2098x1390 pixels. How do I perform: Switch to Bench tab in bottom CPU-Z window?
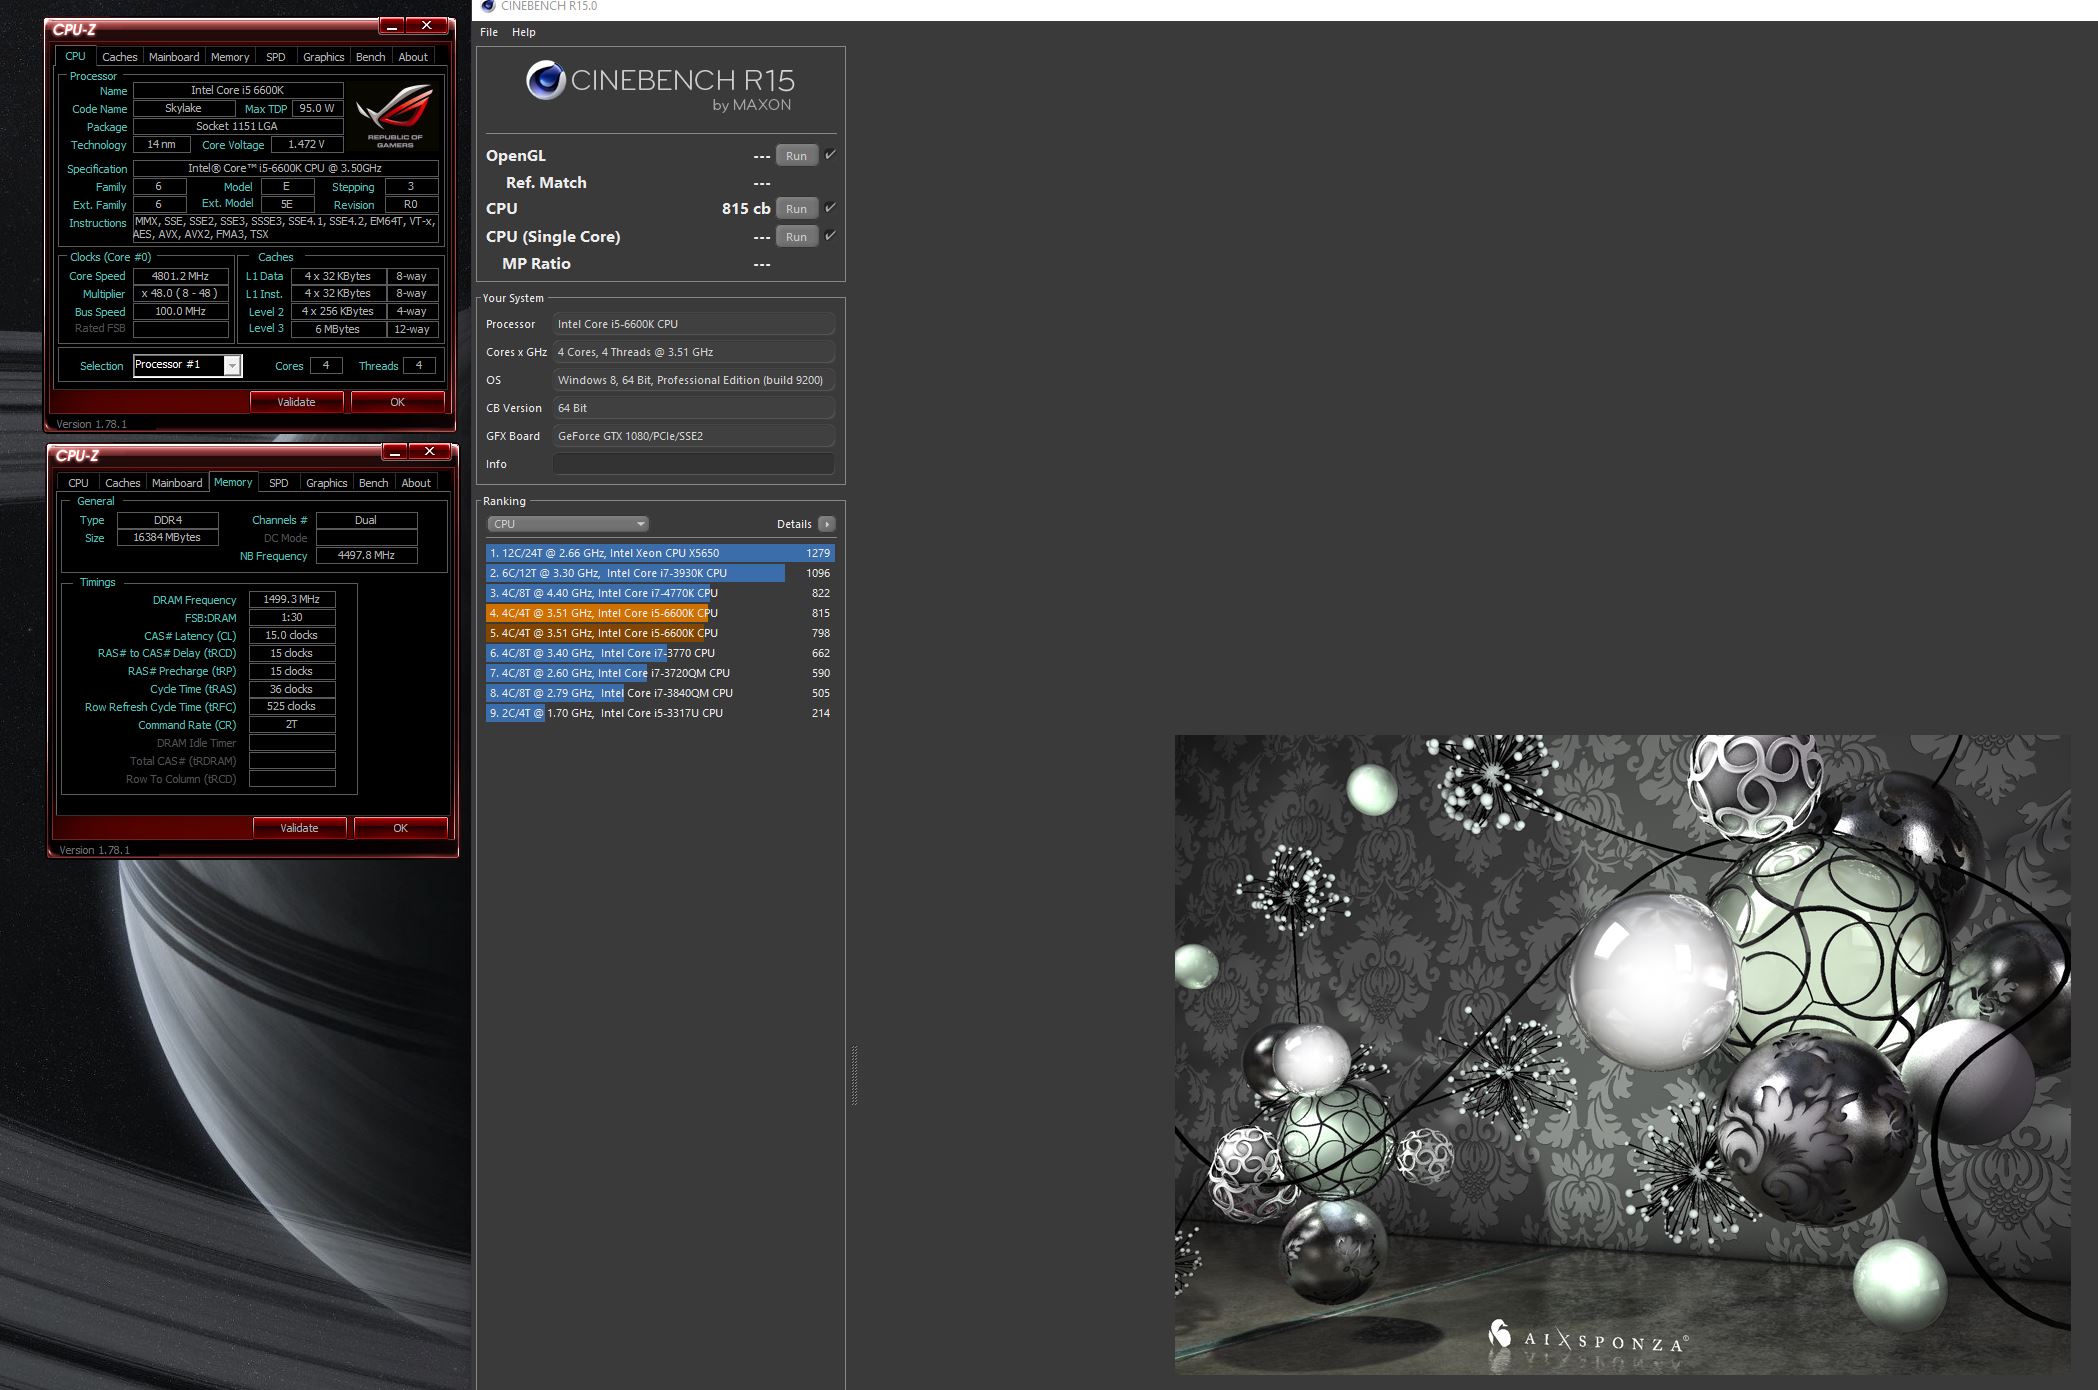coord(373,483)
